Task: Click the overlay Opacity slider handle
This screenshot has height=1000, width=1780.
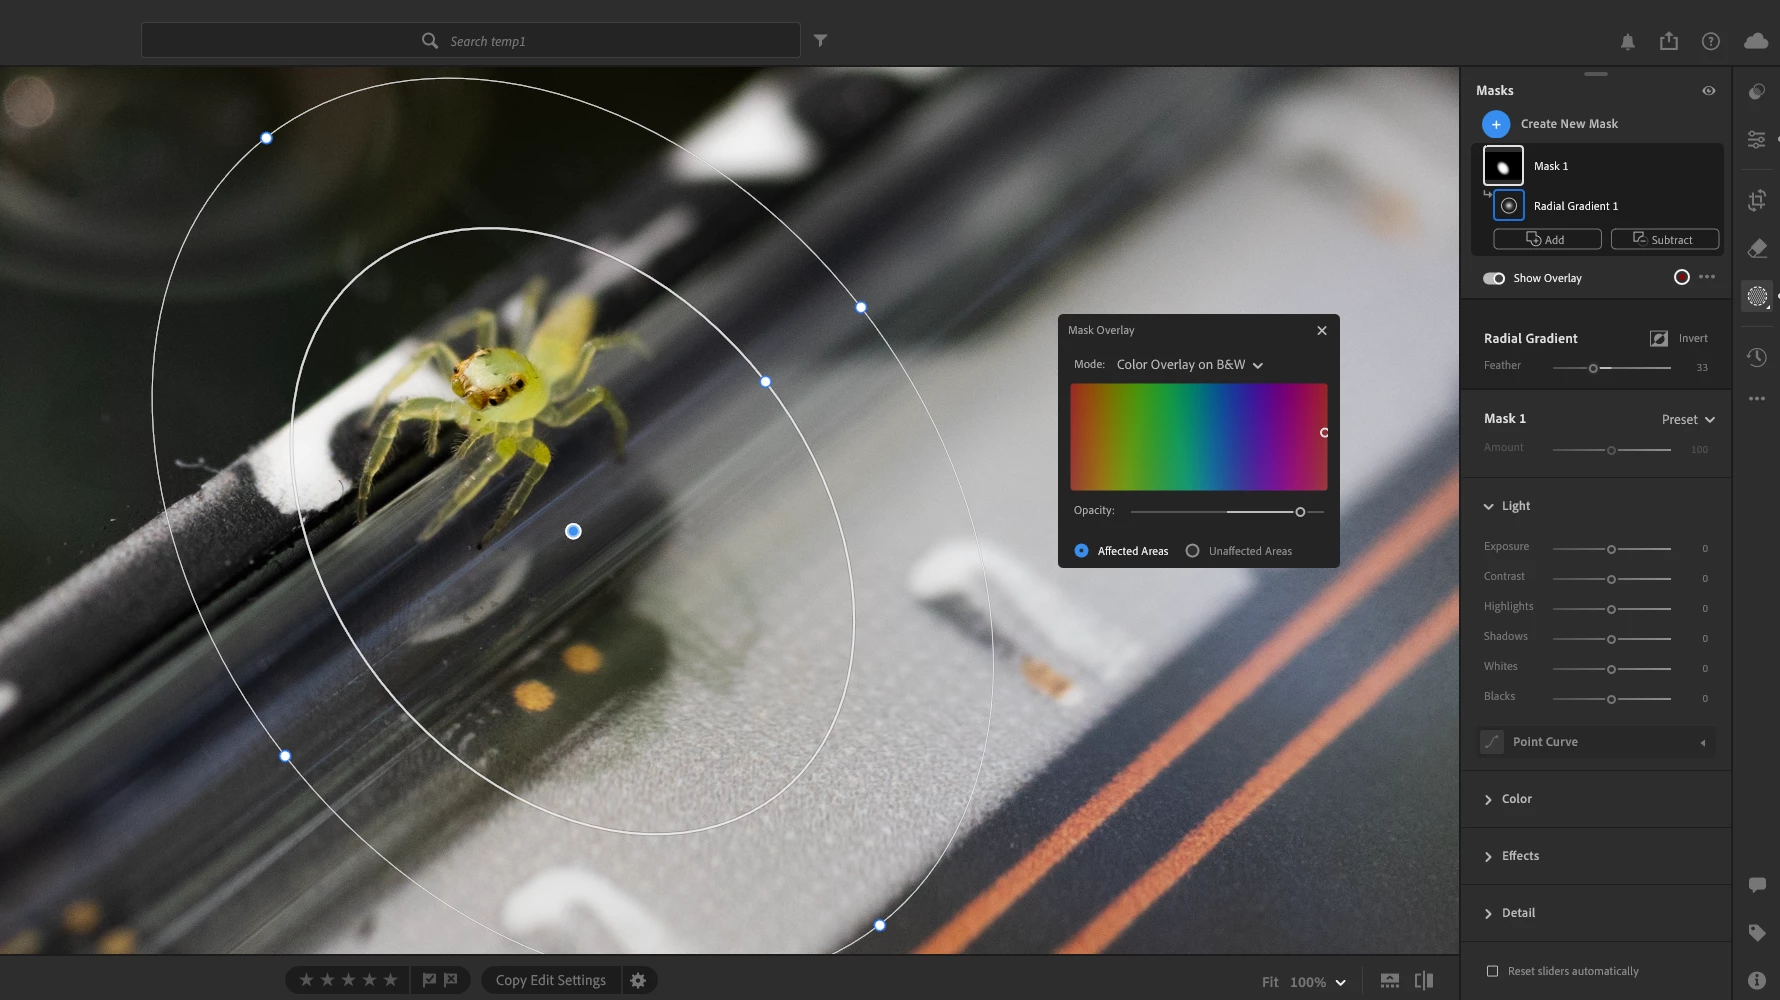Action: click(1300, 512)
